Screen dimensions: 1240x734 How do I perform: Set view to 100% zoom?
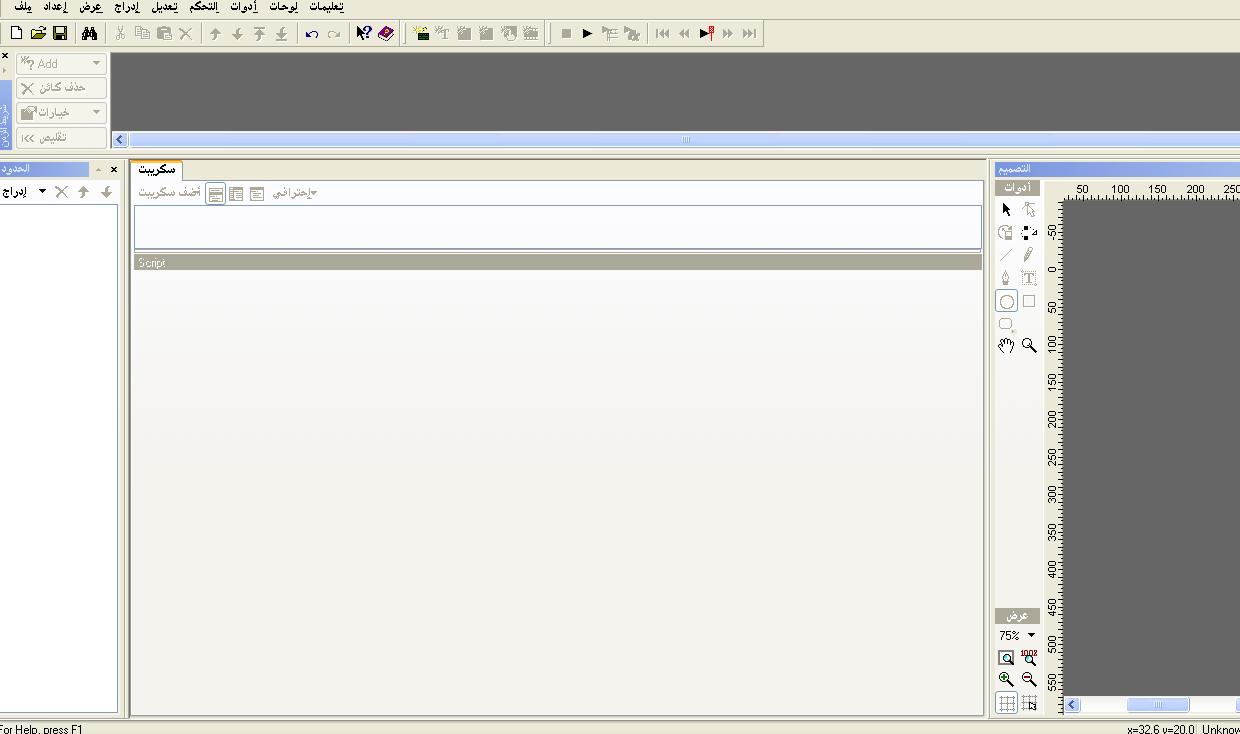click(x=1029, y=658)
